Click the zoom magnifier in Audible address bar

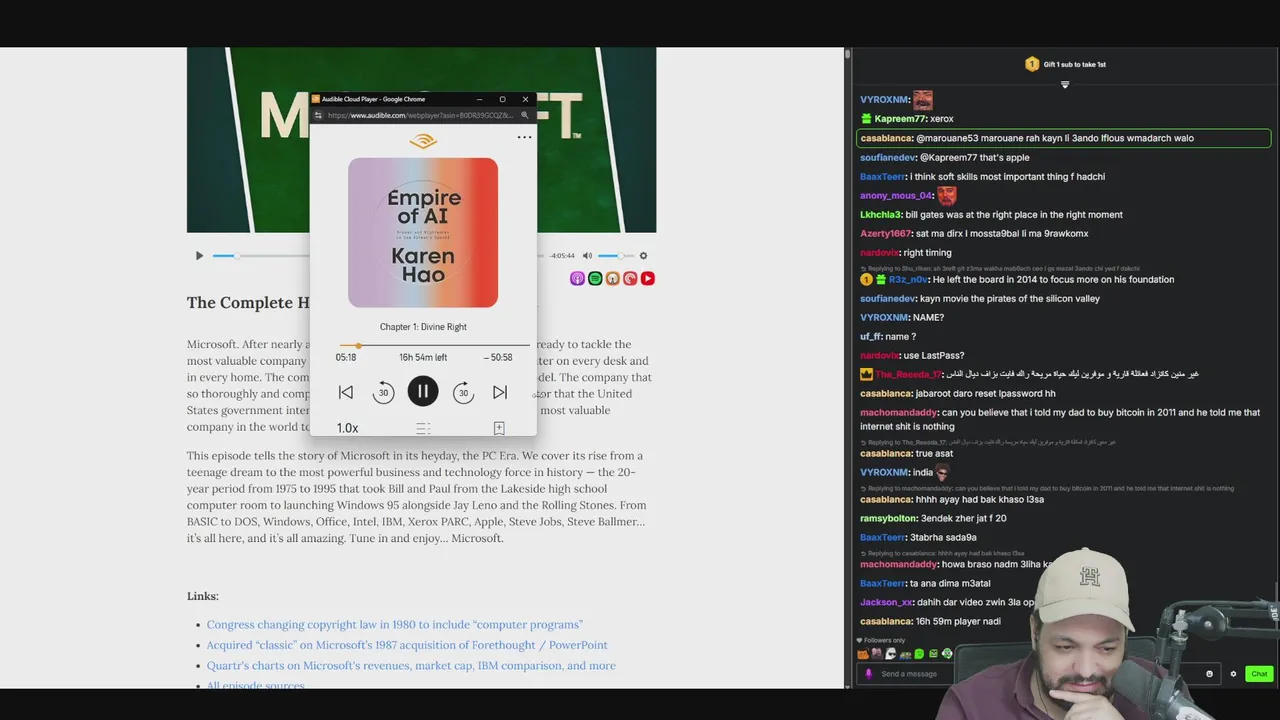(524, 115)
